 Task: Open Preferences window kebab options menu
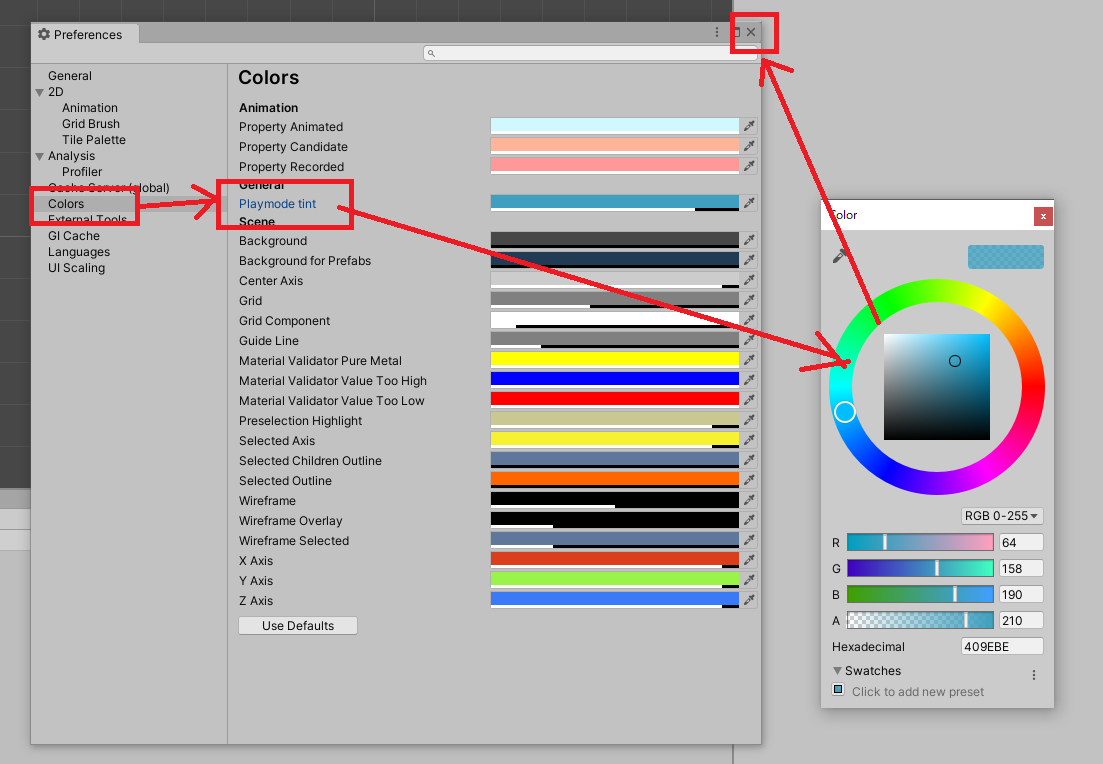717,32
